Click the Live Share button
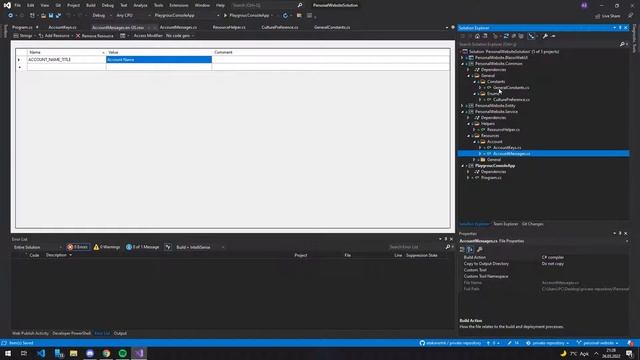The height and width of the screenshot is (360, 640). (607, 16)
